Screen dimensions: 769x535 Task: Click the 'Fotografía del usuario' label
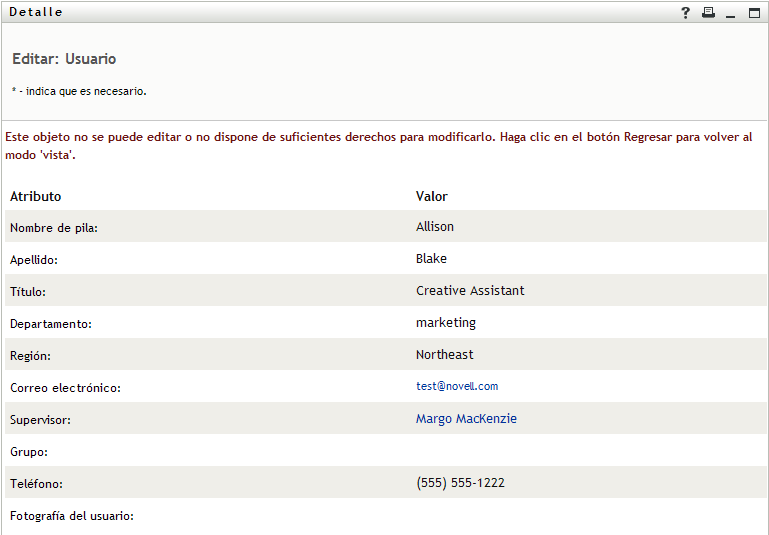pos(72,516)
